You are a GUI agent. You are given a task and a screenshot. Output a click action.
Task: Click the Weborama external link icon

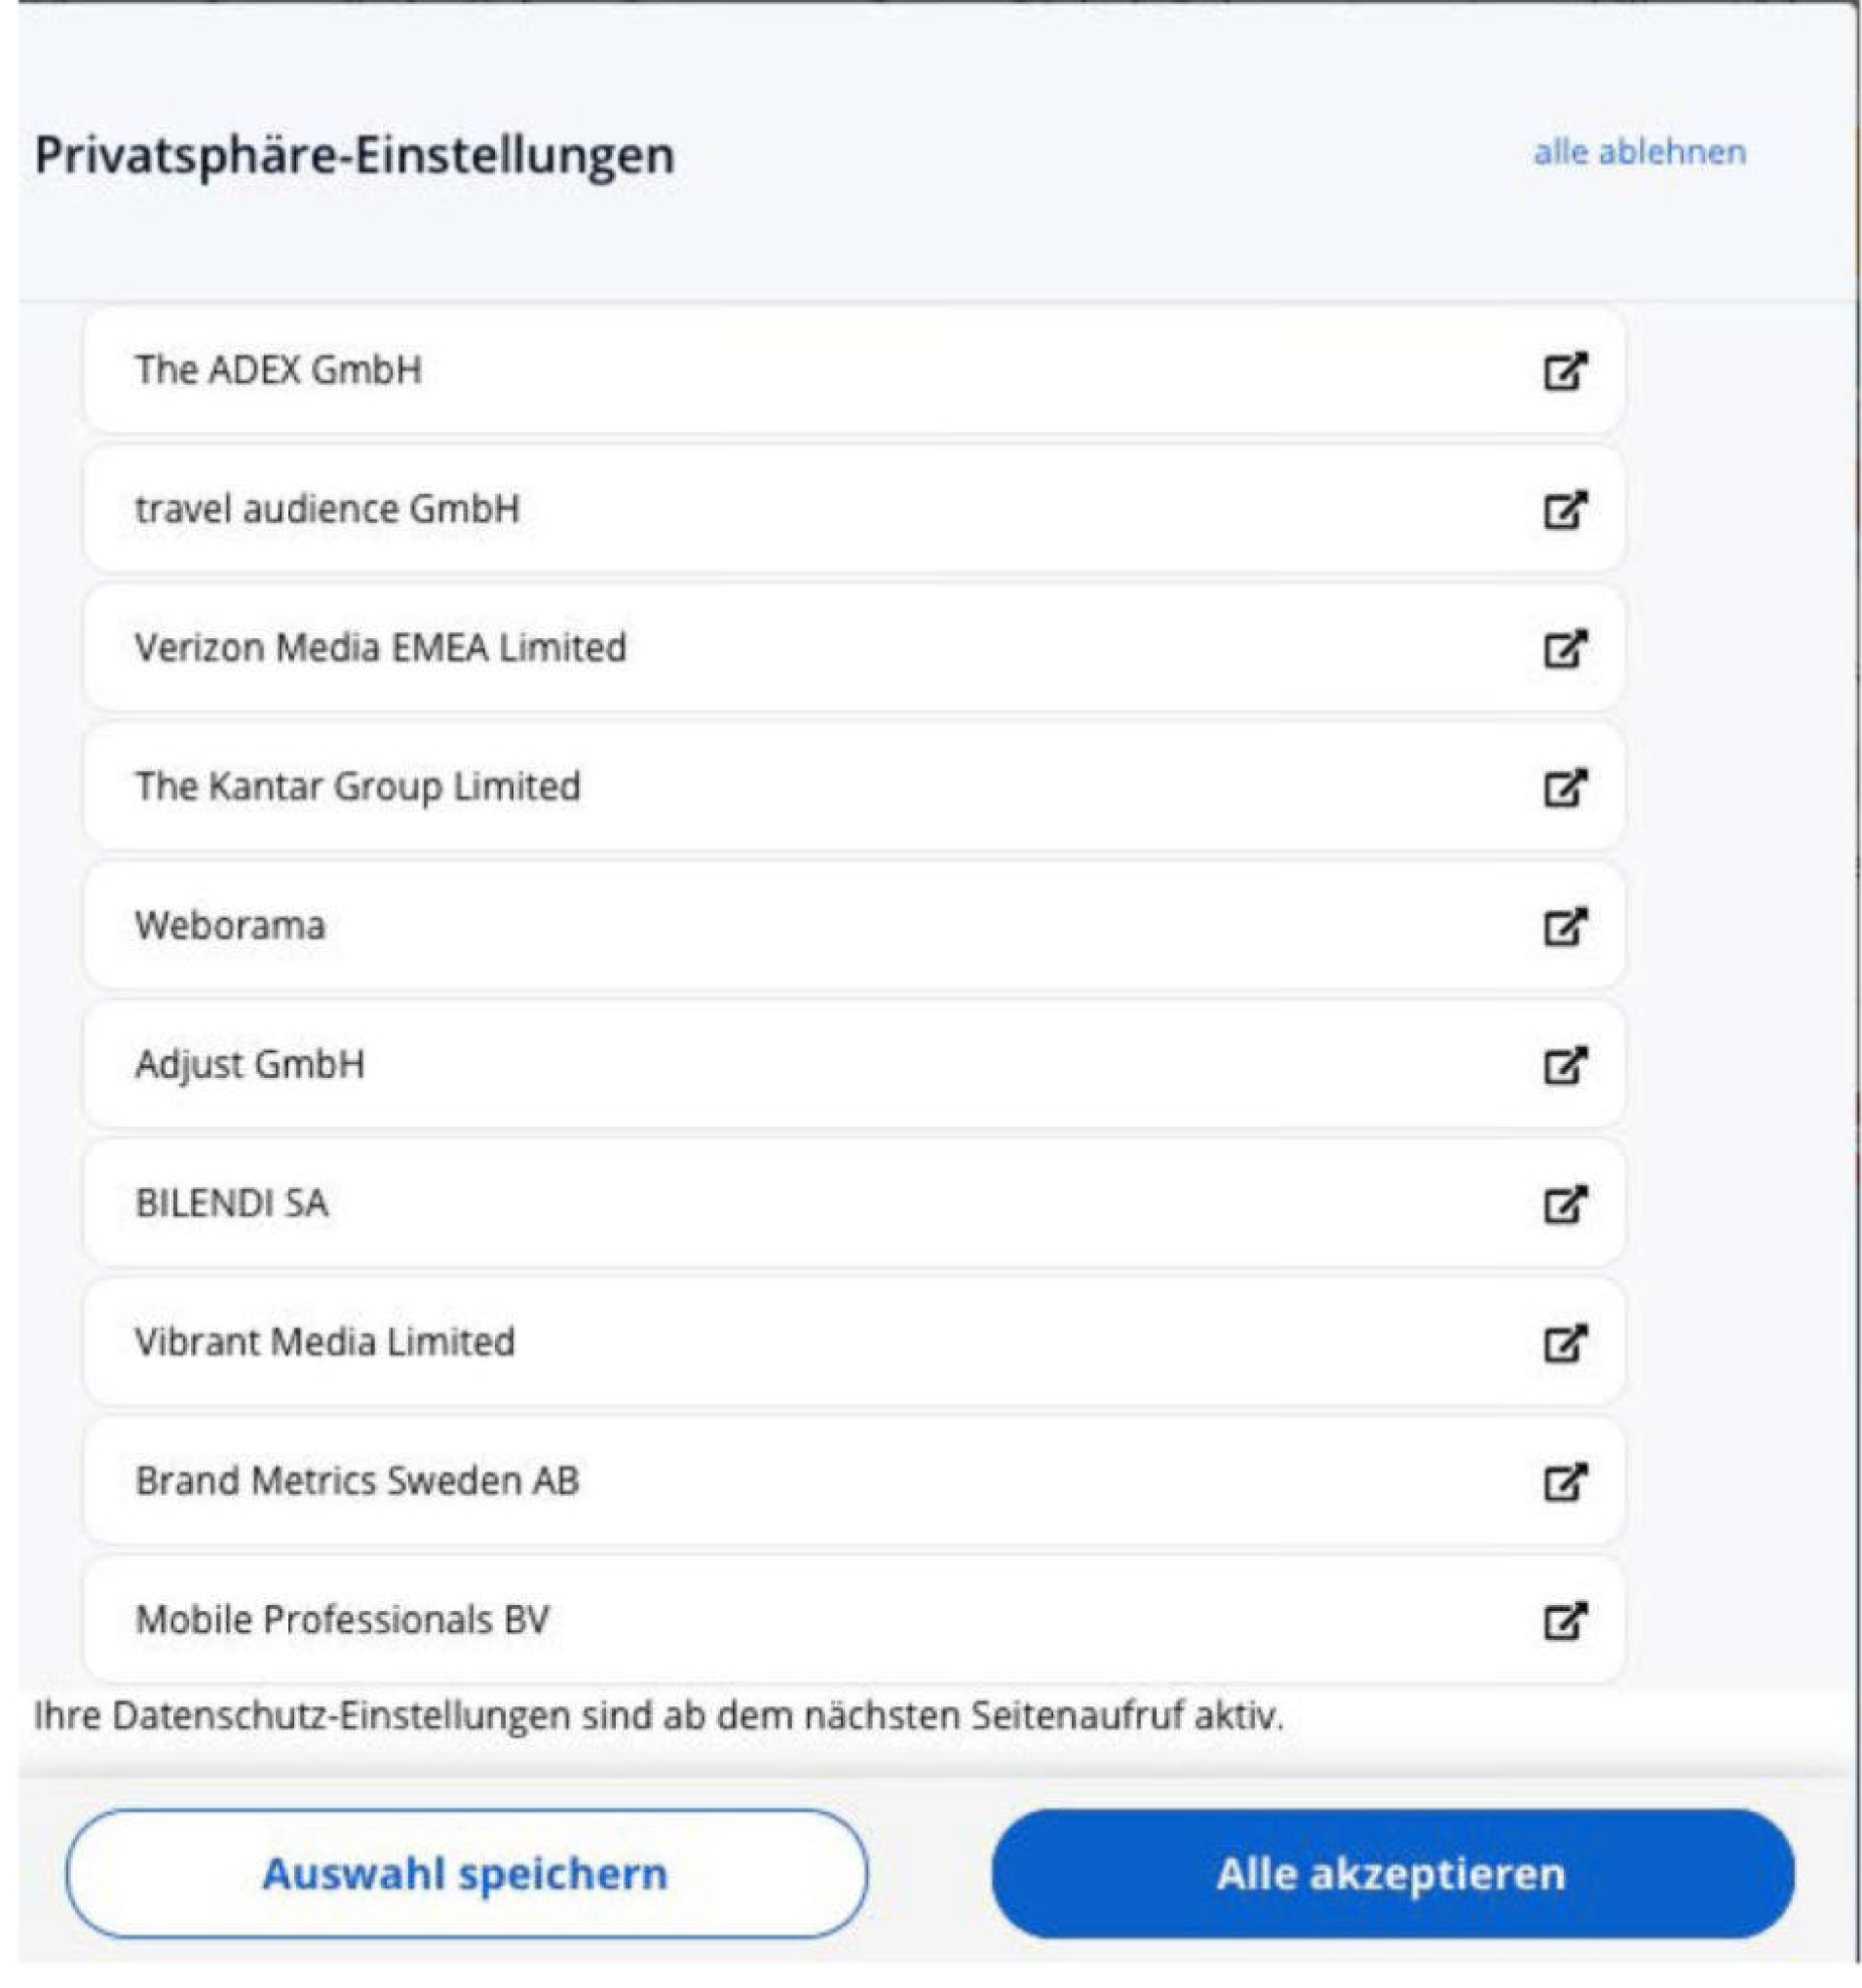(1564, 927)
